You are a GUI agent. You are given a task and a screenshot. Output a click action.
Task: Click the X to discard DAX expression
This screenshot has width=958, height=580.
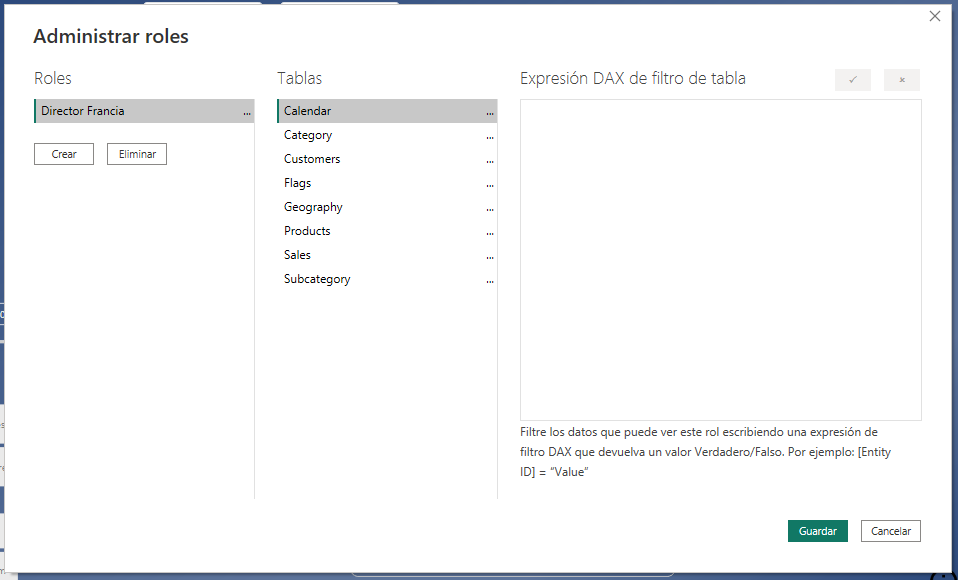pyautogui.click(x=901, y=80)
